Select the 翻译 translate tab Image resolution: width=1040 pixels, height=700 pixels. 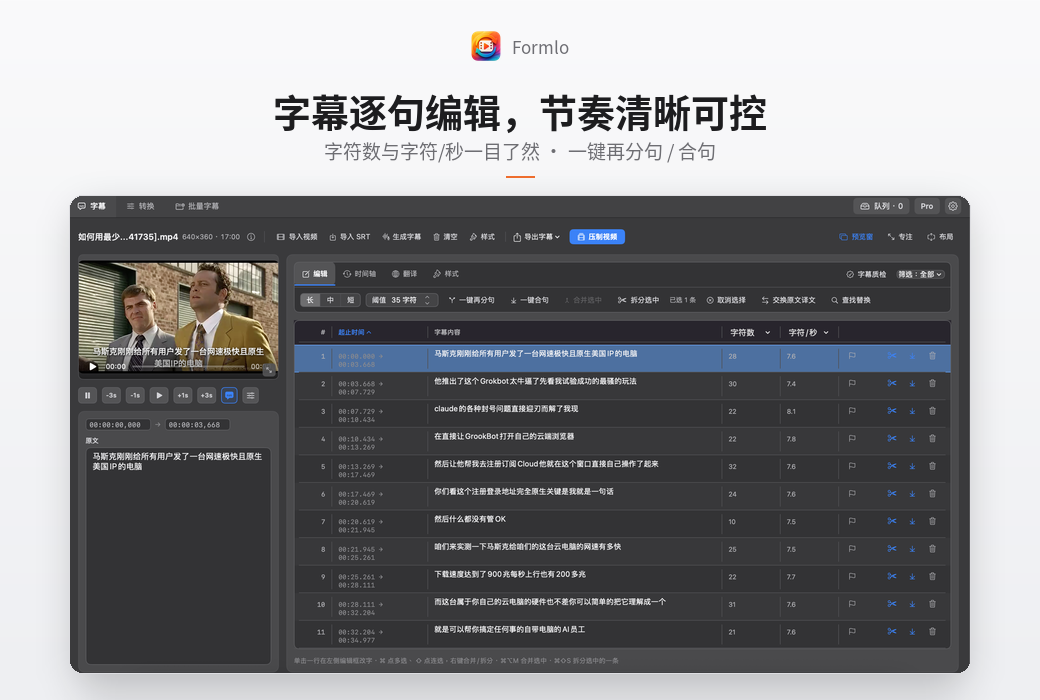click(405, 274)
